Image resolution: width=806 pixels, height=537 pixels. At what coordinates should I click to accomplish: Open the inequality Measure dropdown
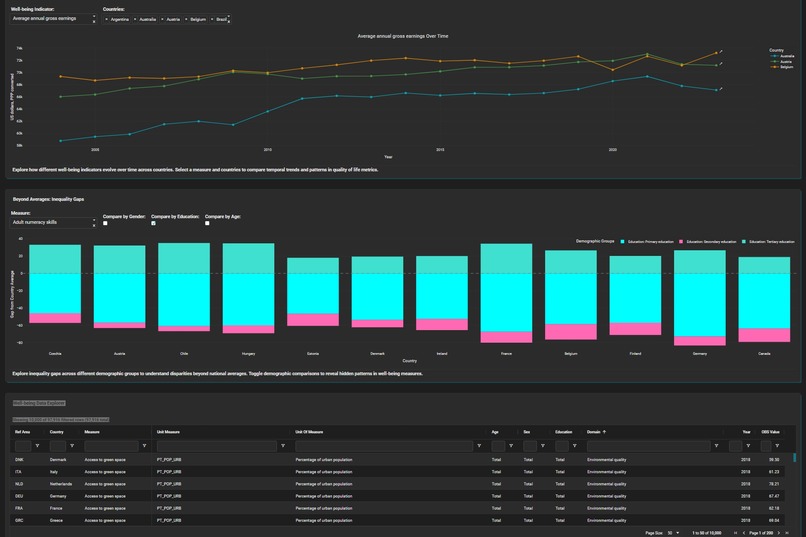click(53, 223)
